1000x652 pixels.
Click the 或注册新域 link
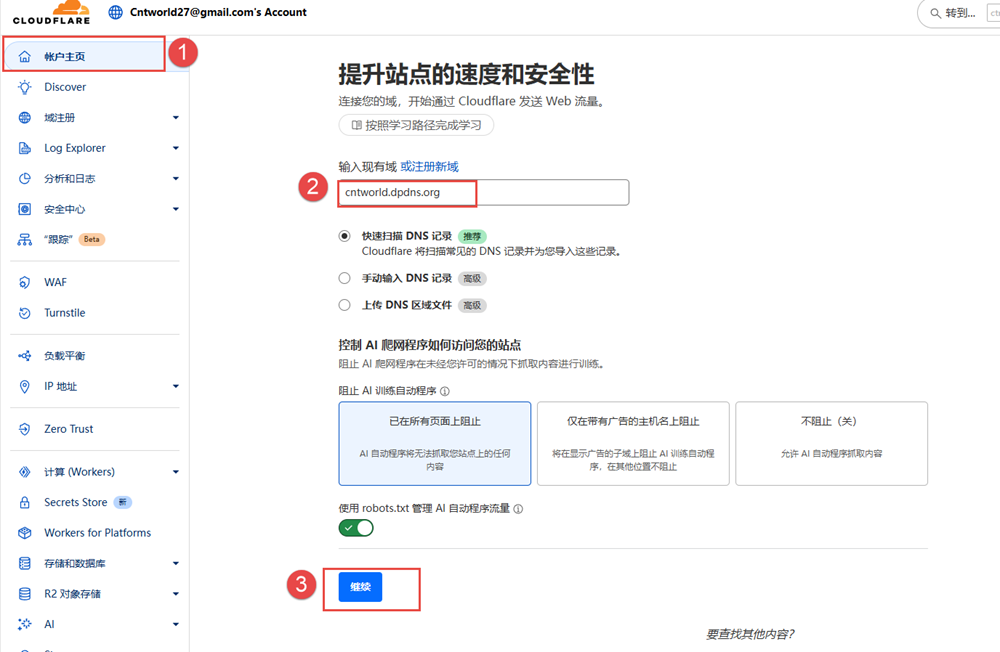pos(429,167)
